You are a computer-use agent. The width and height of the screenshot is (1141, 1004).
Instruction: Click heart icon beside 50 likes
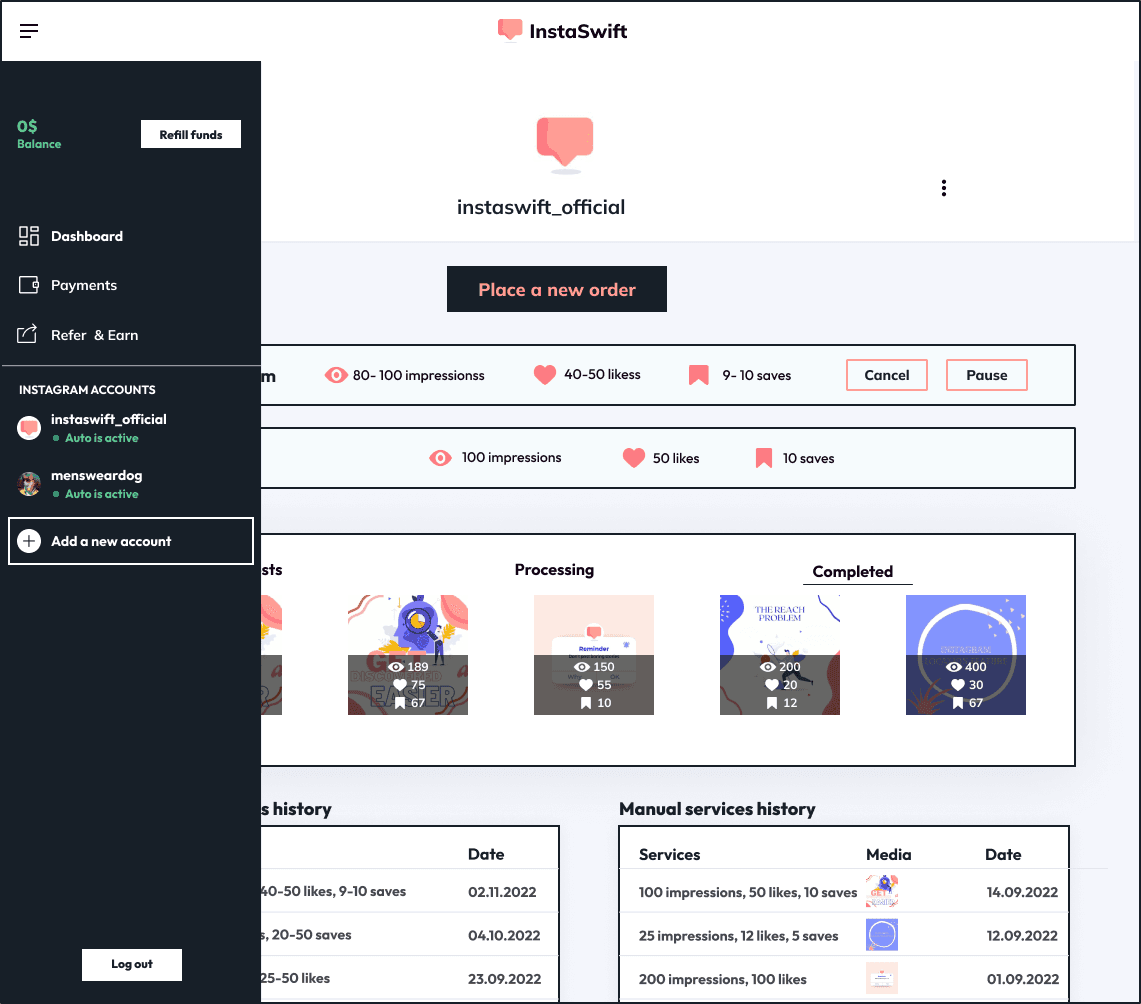point(634,458)
